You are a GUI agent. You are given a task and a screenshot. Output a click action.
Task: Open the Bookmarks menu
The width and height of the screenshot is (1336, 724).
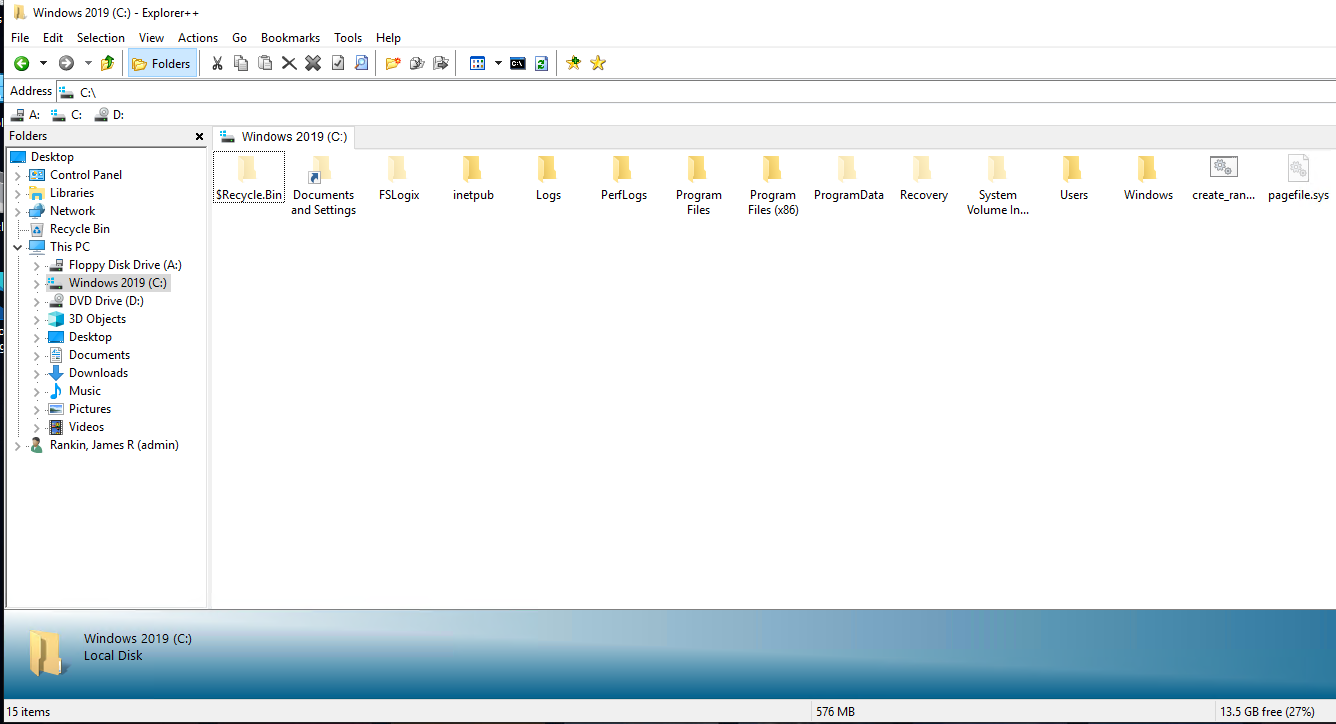click(290, 38)
